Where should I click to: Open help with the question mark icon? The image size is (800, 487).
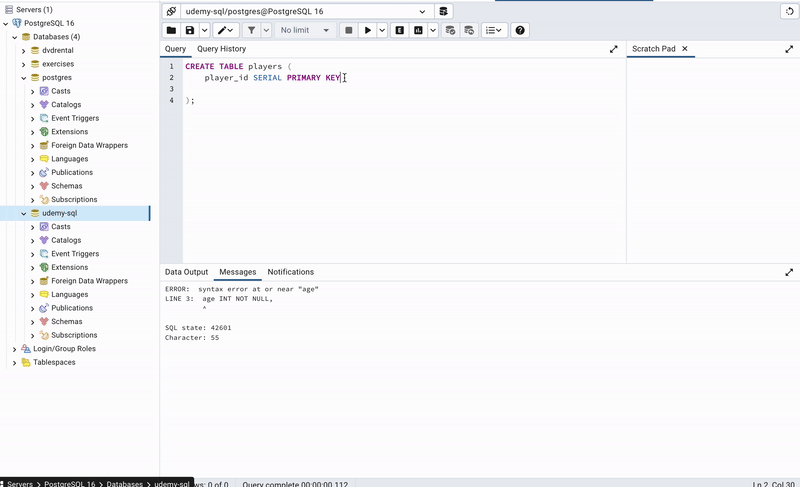tap(520, 30)
